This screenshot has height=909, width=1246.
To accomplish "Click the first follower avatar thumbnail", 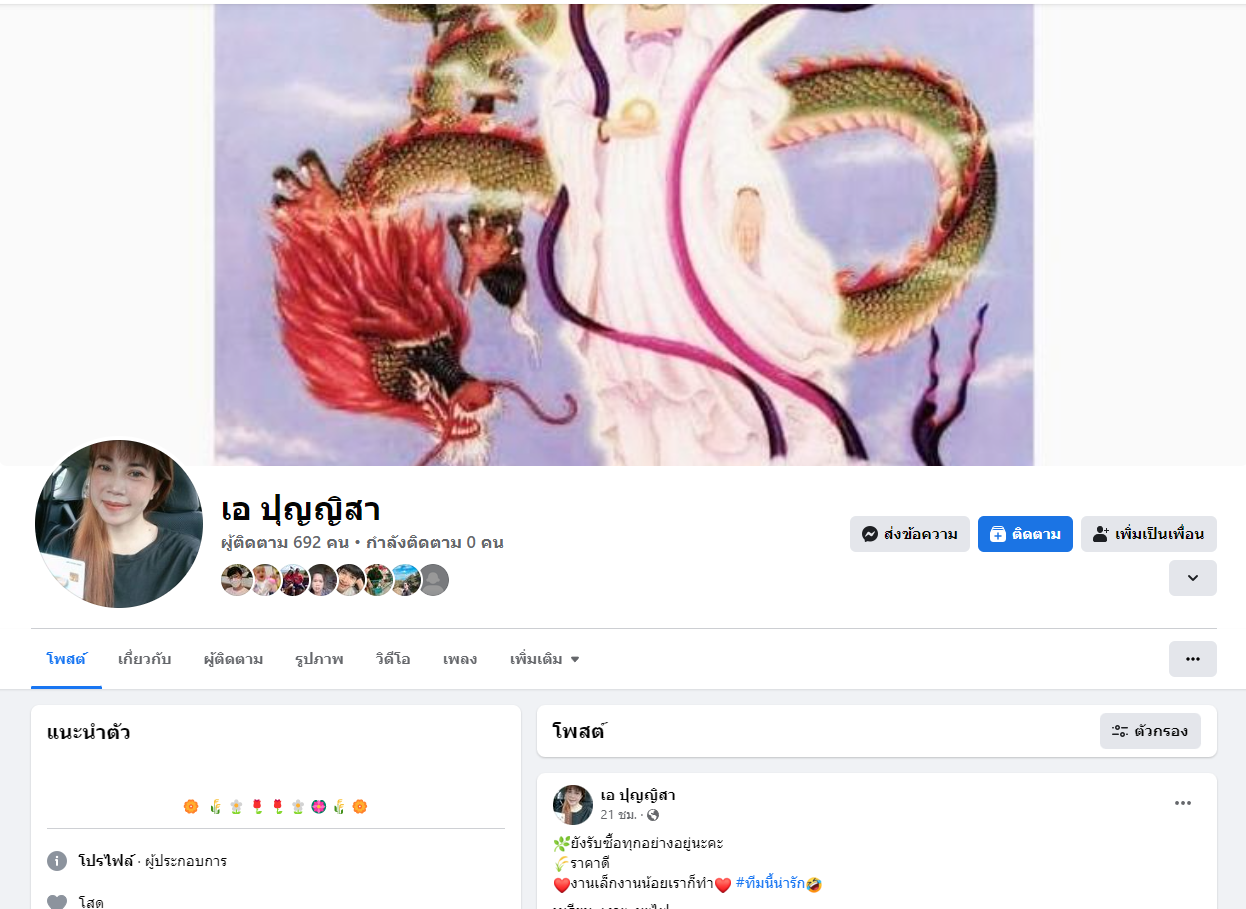I will point(237,580).
